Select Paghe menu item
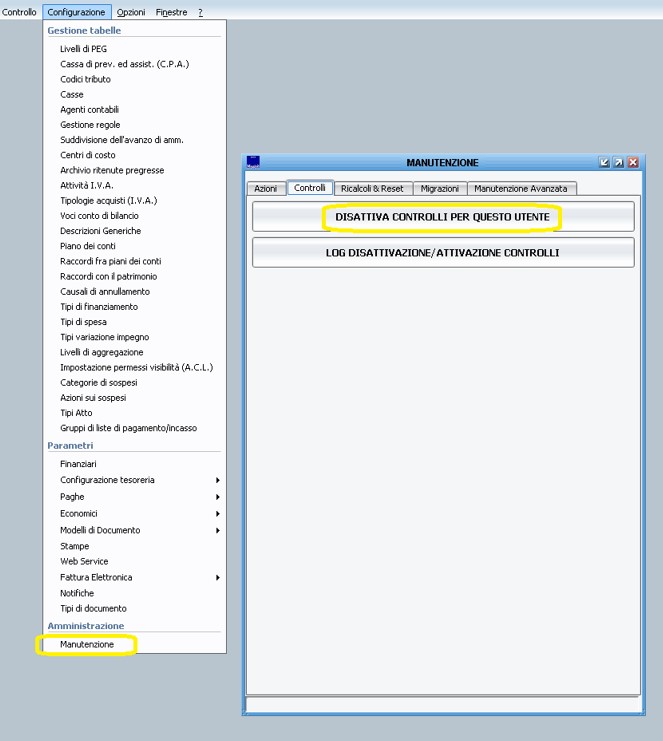 click(x=72, y=497)
